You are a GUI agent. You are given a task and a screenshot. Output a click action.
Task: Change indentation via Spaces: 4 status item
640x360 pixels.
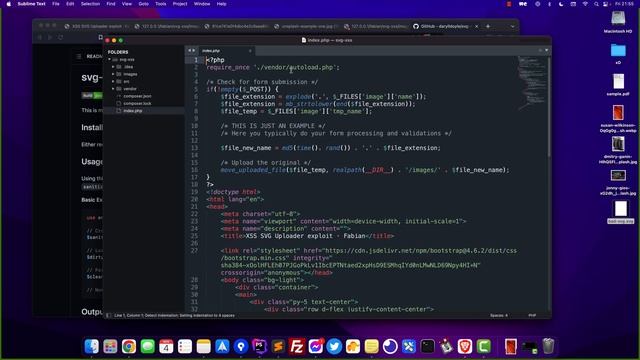point(499,316)
